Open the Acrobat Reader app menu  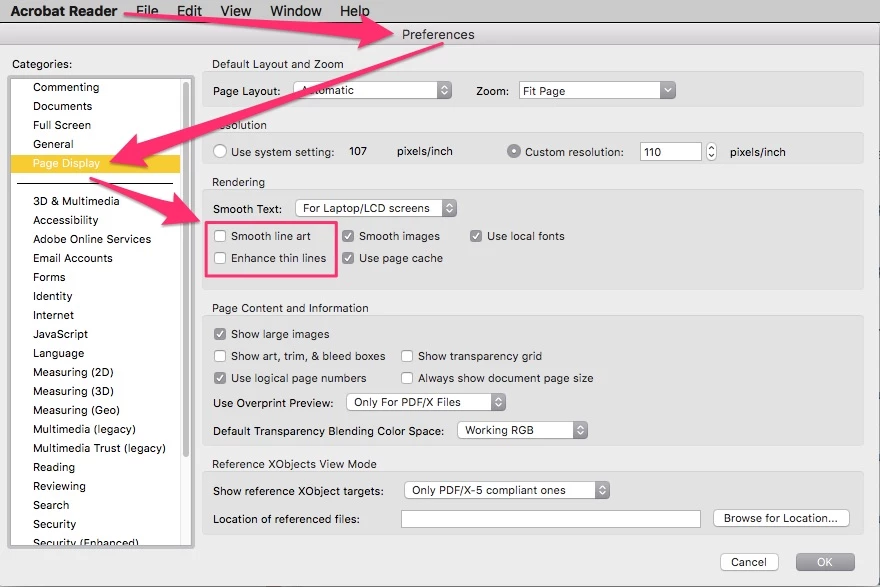[x=63, y=11]
